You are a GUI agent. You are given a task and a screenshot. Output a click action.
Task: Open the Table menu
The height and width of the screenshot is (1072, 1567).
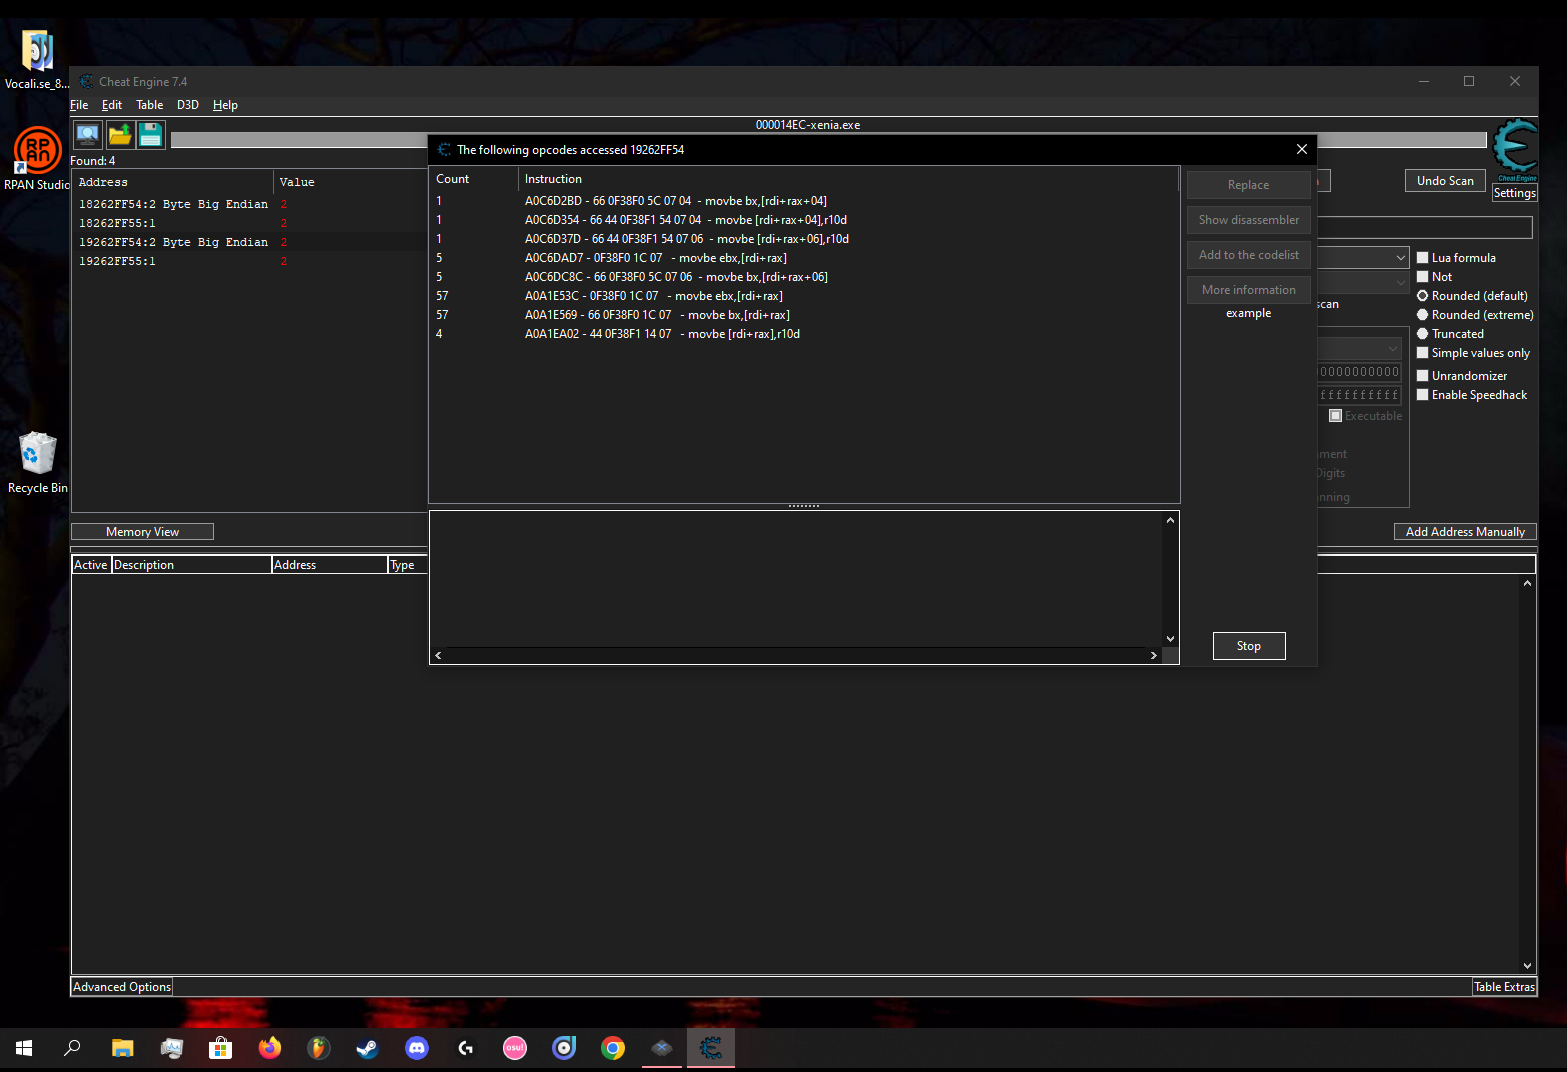tap(149, 104)
